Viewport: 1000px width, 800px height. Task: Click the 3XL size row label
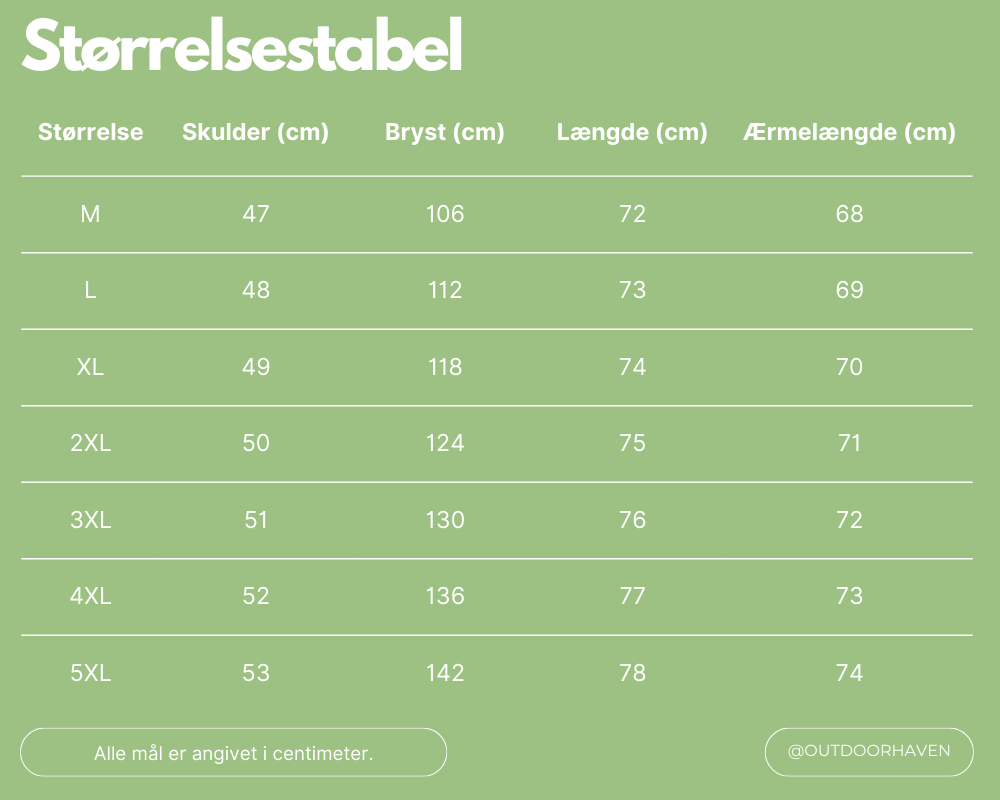pyautogui.click(x=90, y=520)
